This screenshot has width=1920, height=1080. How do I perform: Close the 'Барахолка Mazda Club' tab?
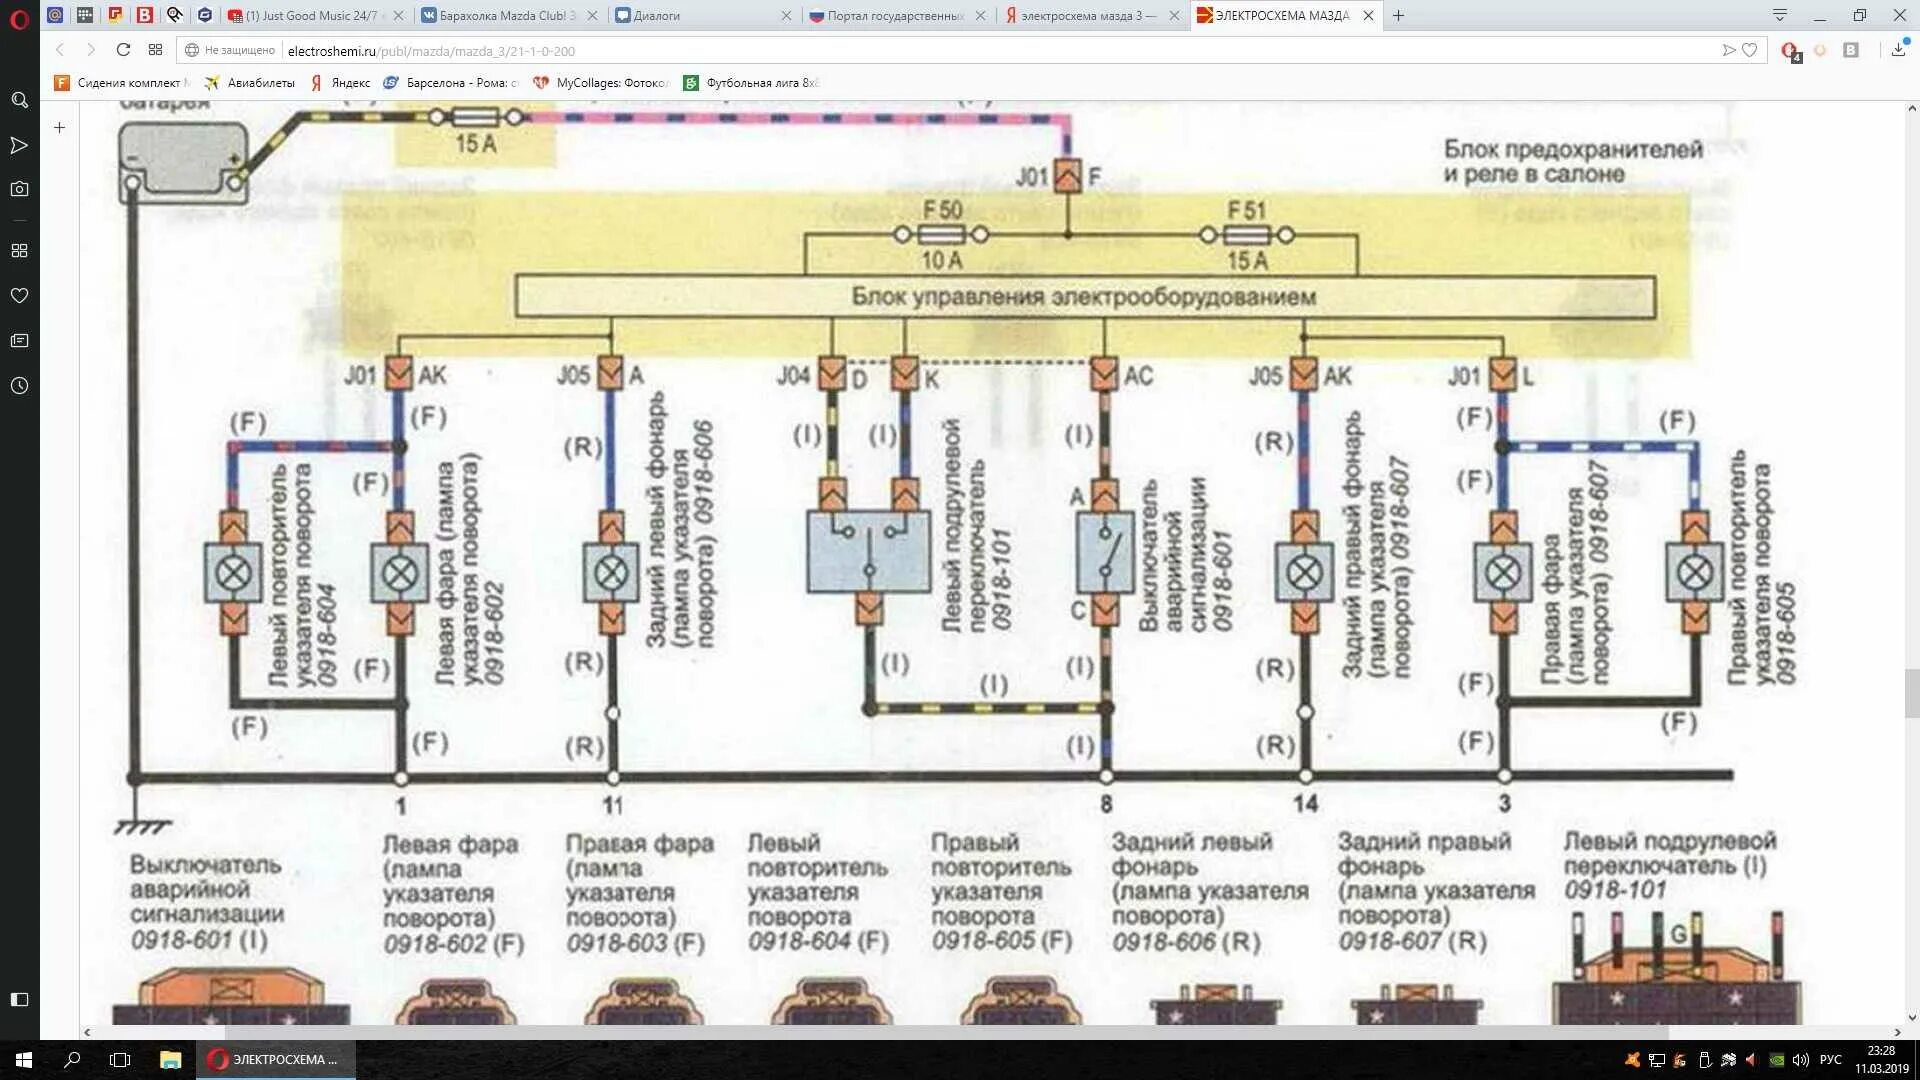click(592, 15)
